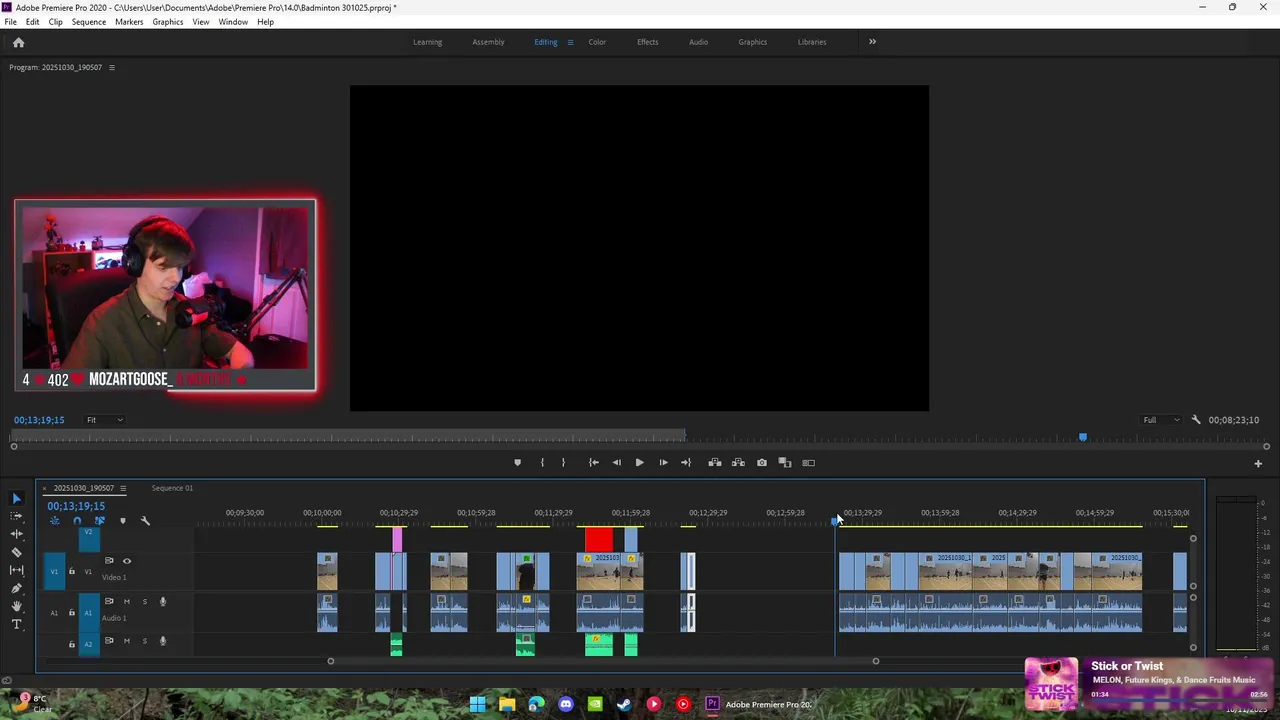The image size is (1280, 720).
Task: Open the Markers menu
Action: [x=129, y=22]
